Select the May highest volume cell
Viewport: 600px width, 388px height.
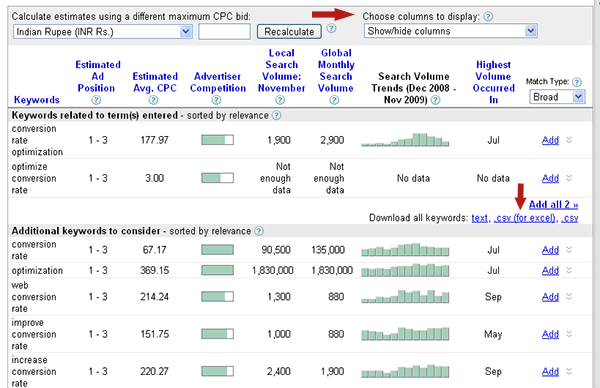point(493,334)
